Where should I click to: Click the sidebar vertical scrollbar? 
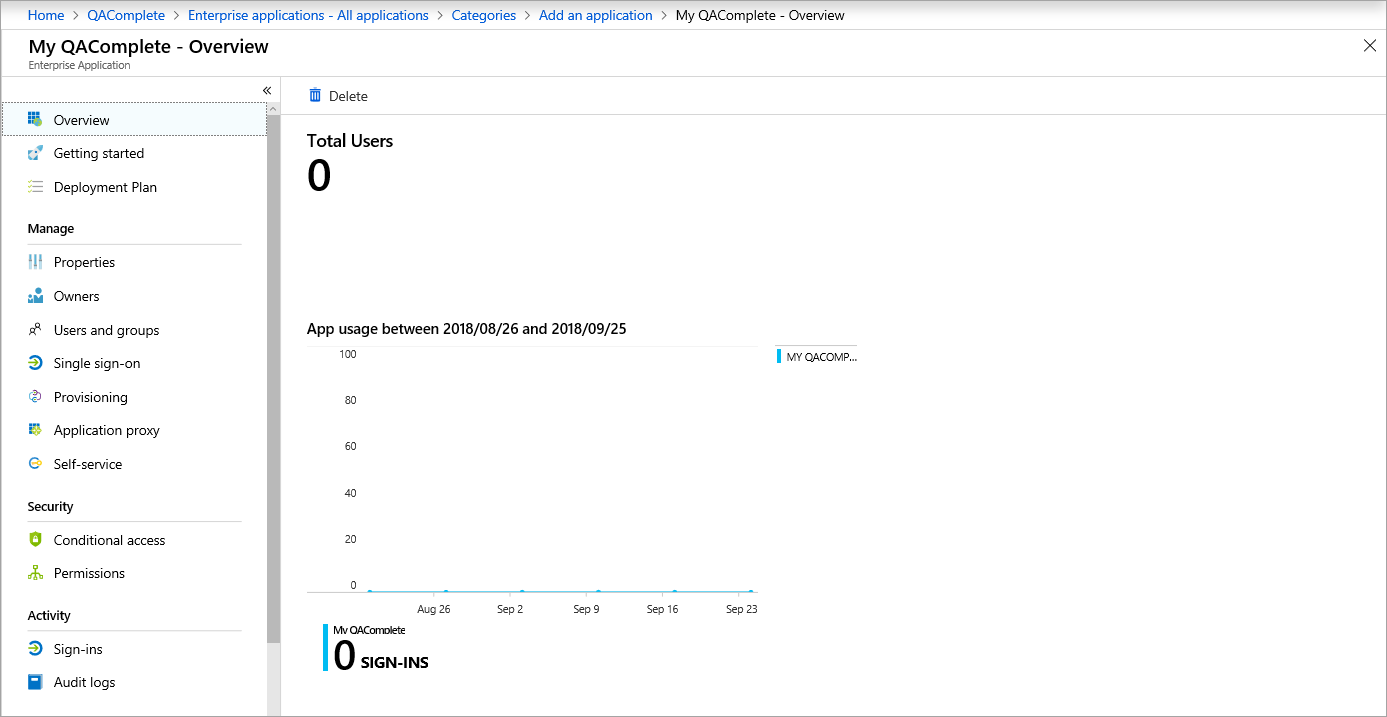(x=274, y=400)
